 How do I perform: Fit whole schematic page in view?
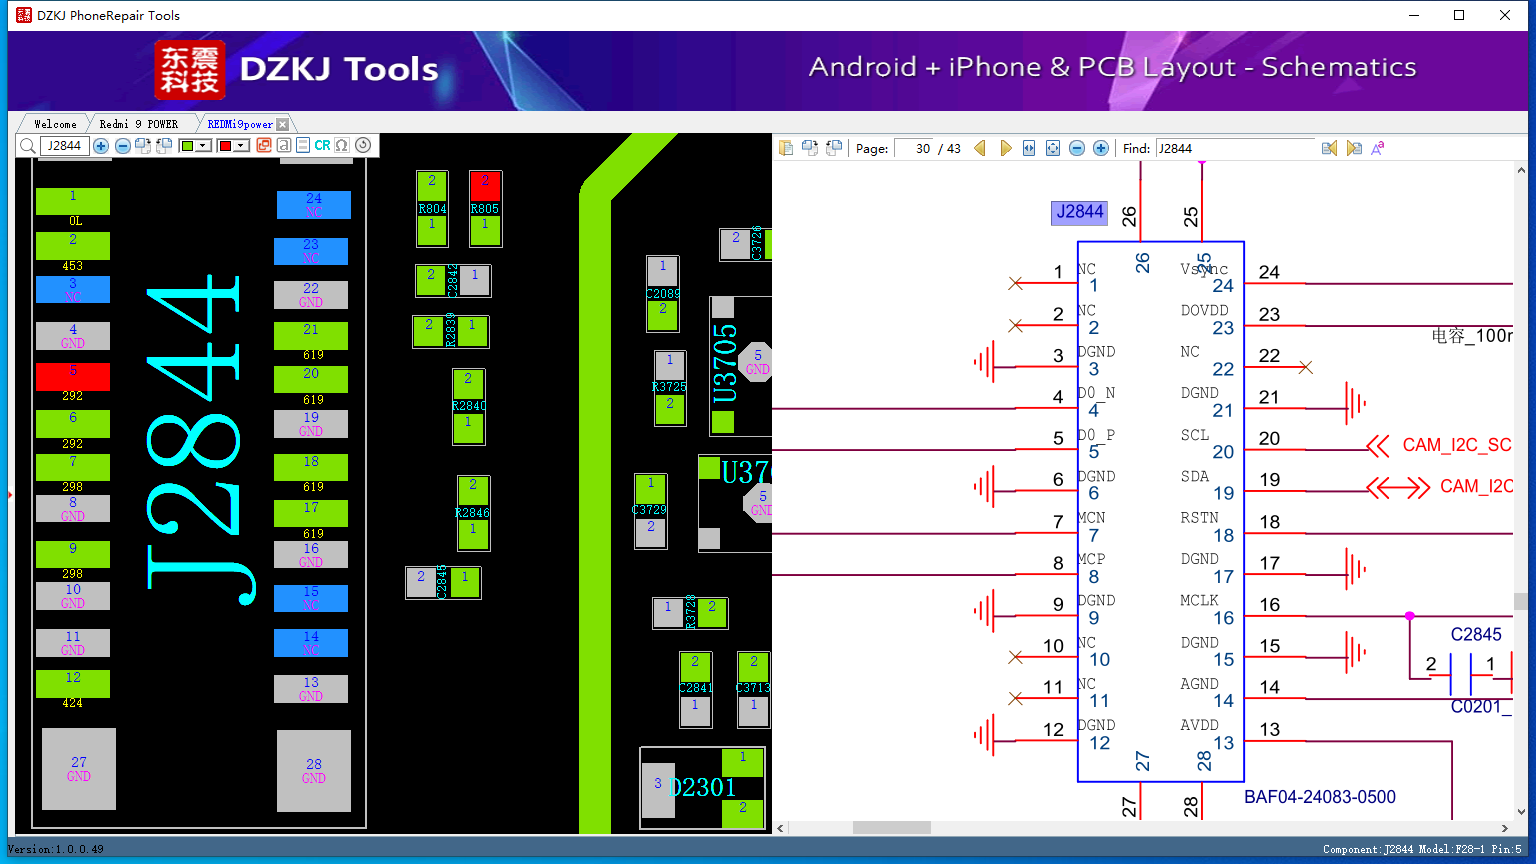coord(1053,148)
